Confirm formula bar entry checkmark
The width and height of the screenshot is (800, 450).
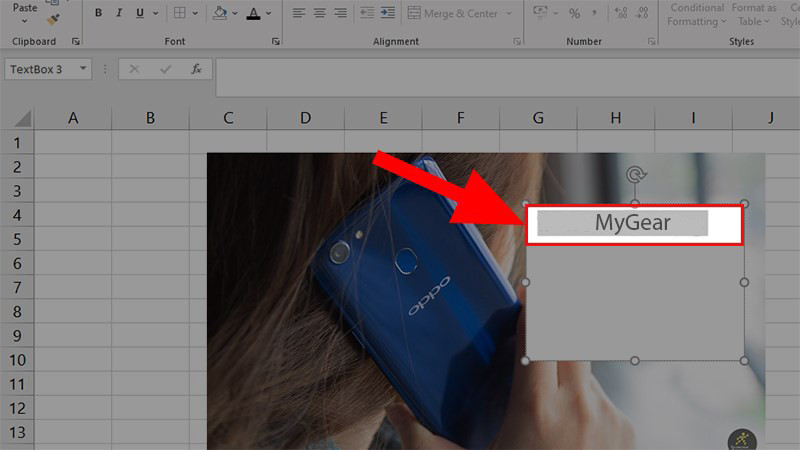pos(166,69)
